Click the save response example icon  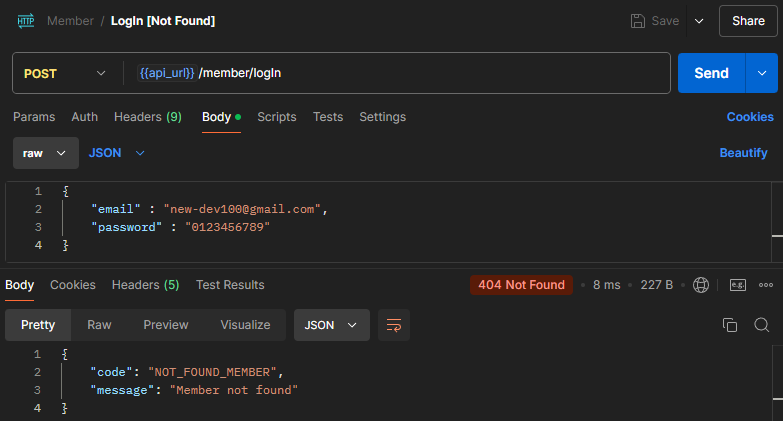pyautogui.click(x=738, y=285)
